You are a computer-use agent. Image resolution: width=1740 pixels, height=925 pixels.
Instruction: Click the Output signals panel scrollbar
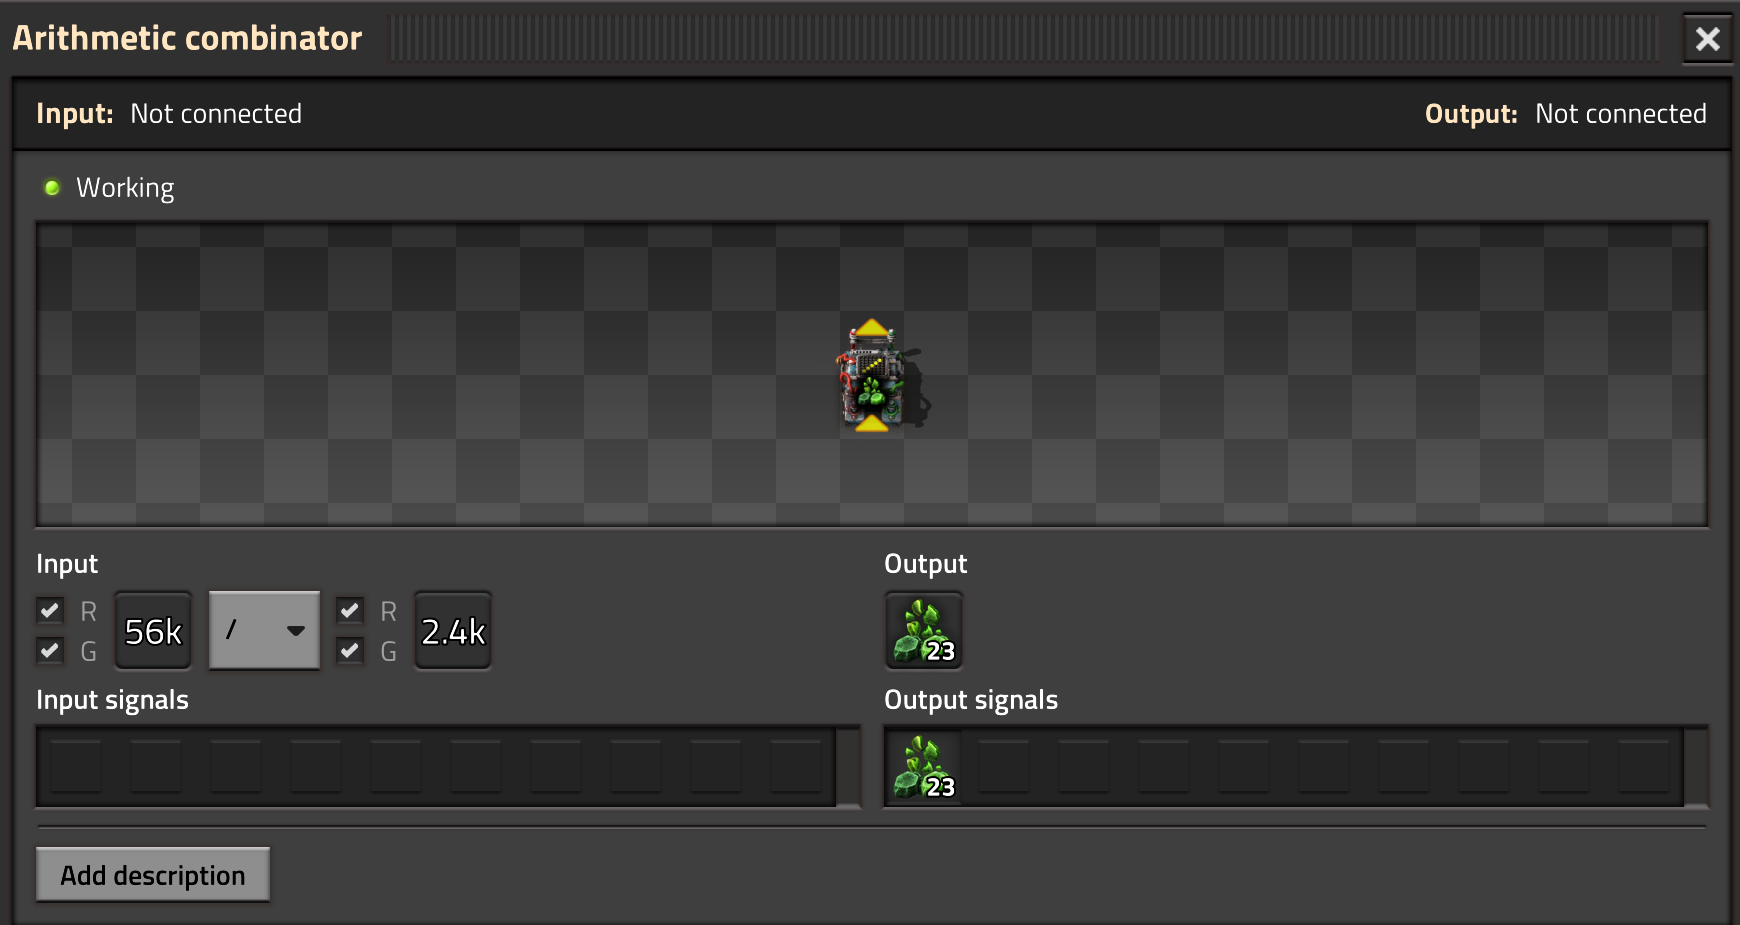1696,766
